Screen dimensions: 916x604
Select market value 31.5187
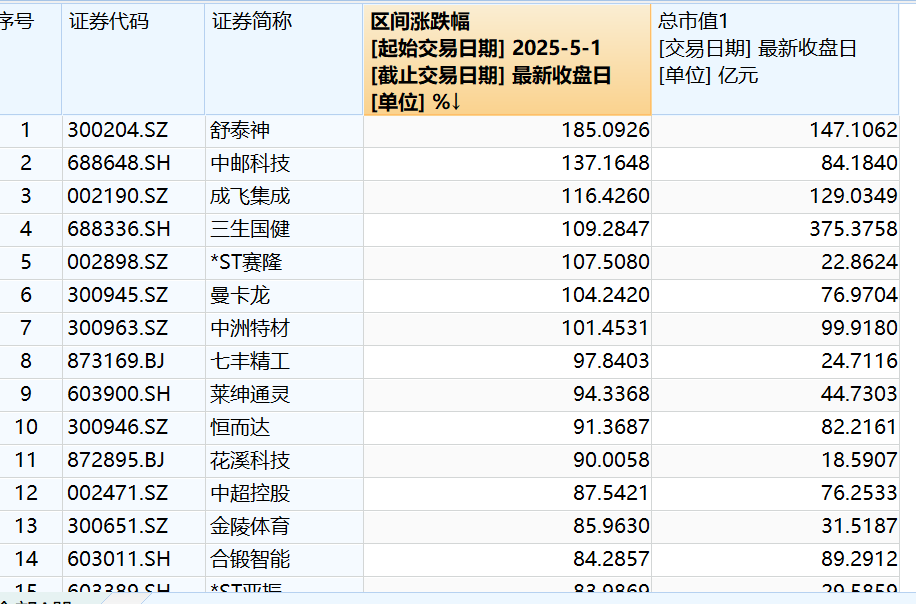point(859,526)
